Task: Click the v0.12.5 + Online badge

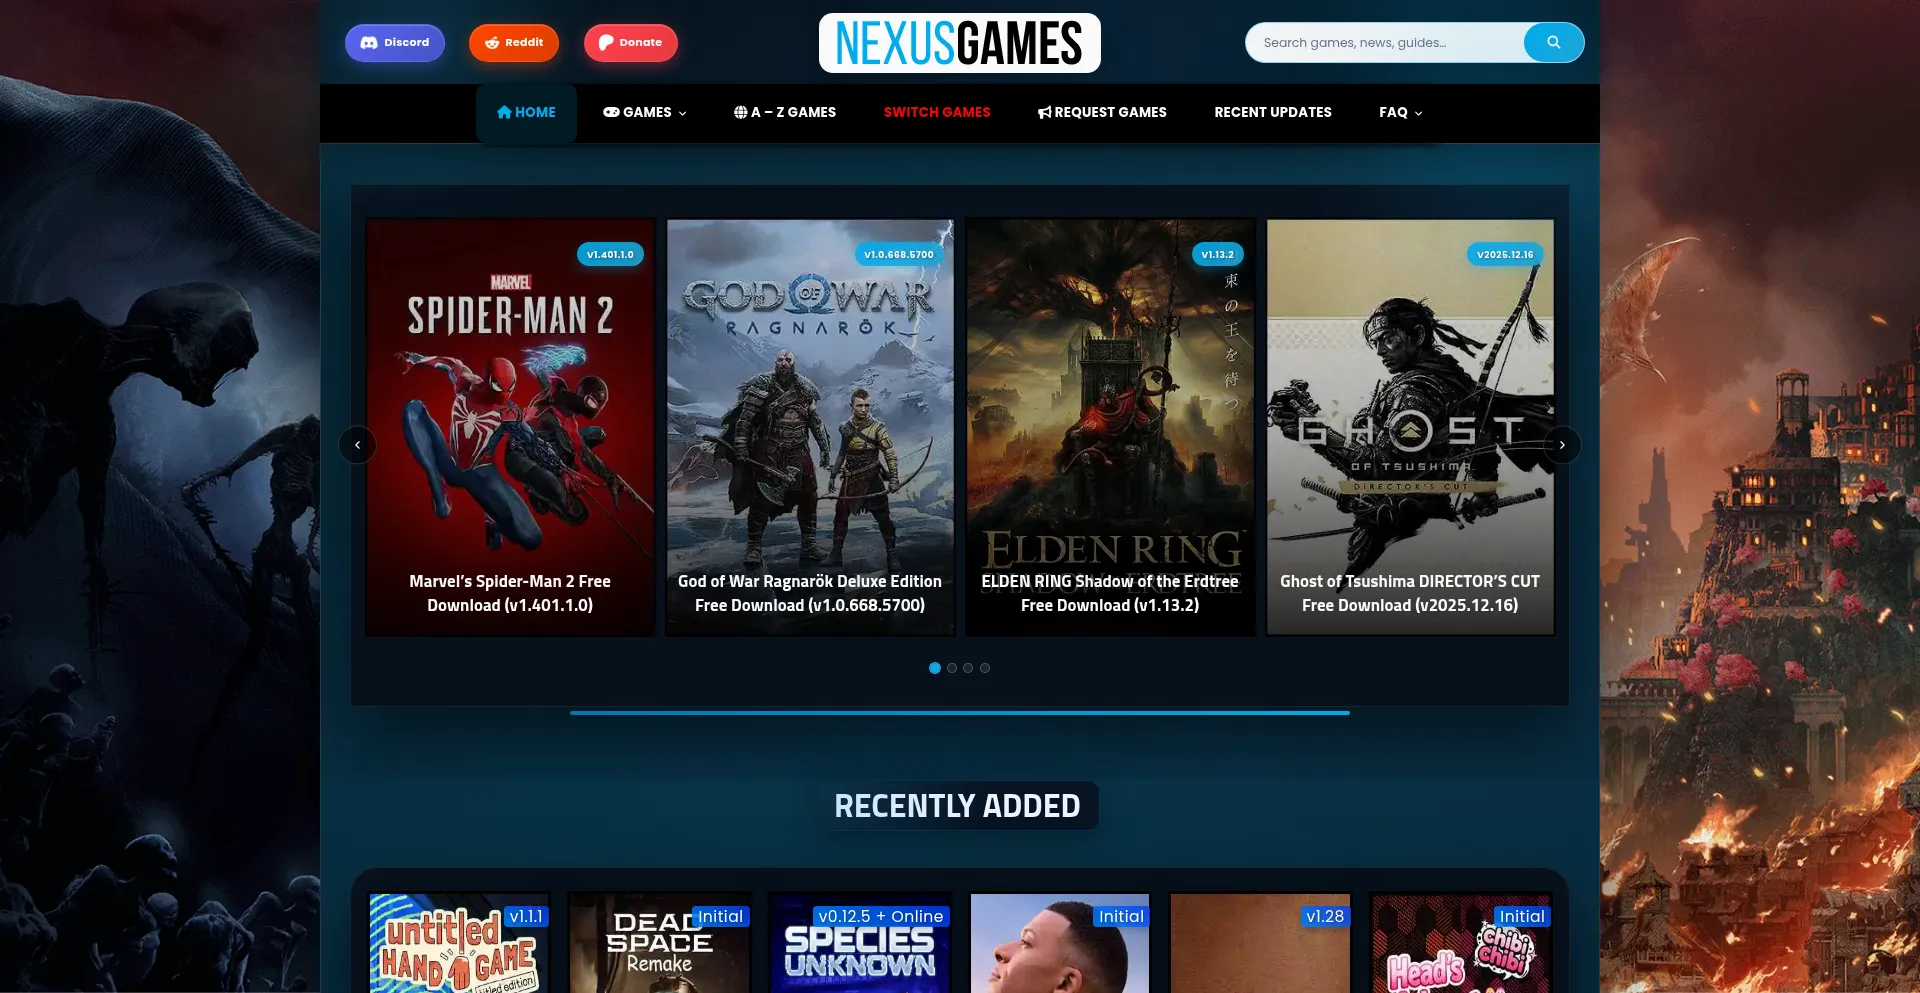Action: pyautogui.click(x=880, y=916)
